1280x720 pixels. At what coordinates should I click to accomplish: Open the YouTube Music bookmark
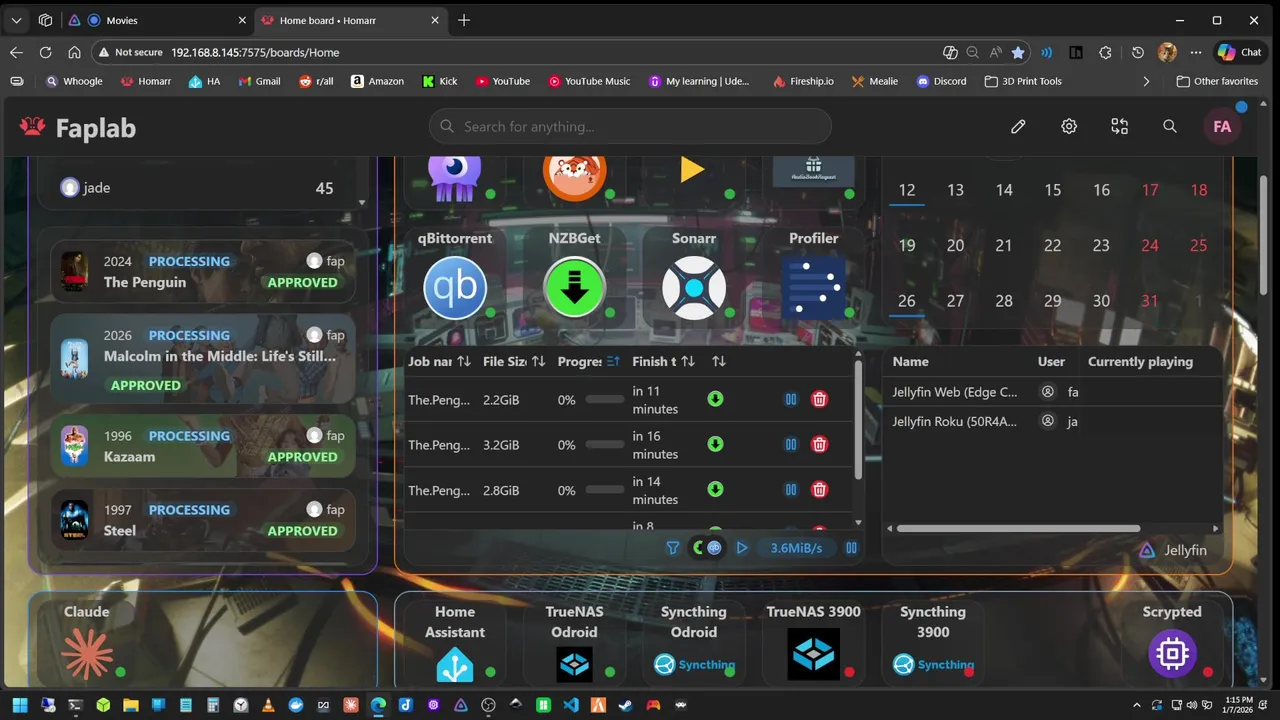pos(589,81)
